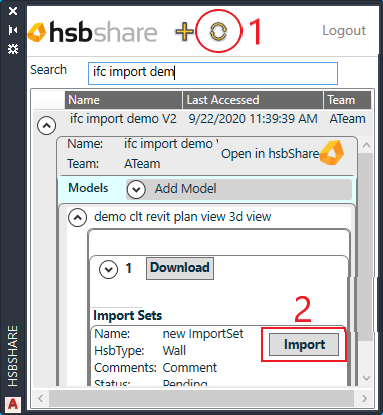Click the yellow plus add project icon
Image resolution: width=383 pixels, height=415 pixels.
[x=184, y=32]
